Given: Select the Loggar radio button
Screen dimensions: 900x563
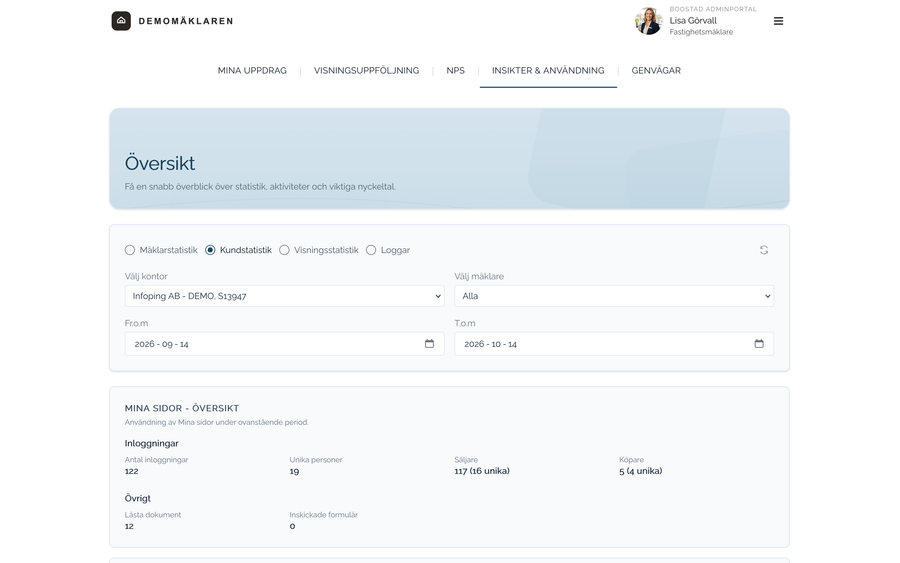Looking at the screenshot, I should (371, 250).
